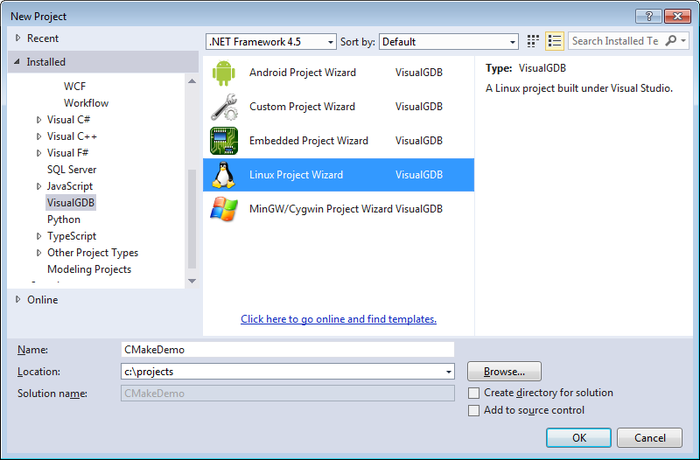The height and width of the screenshot is (460, 700).
Task: Tick the Add to source control checkbox
Action: (474, 410)
